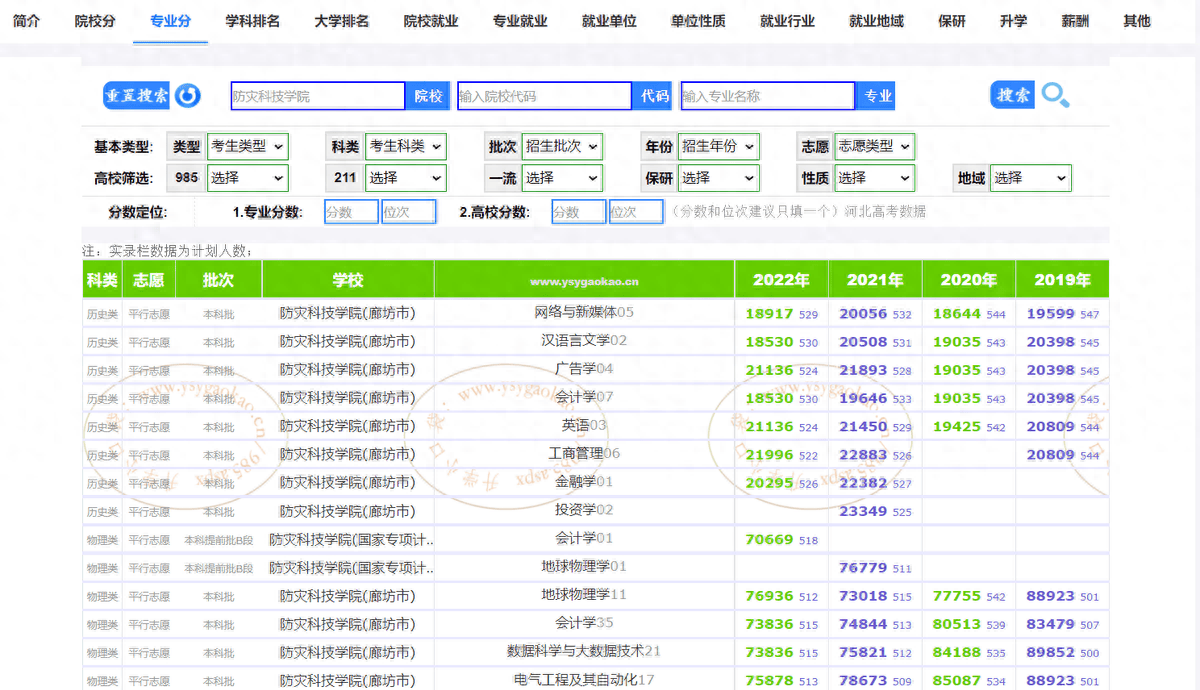Viewport: 1200px width, 690px height.
Task: Click the 输入专业名称 input field
Action: [767, 96]
